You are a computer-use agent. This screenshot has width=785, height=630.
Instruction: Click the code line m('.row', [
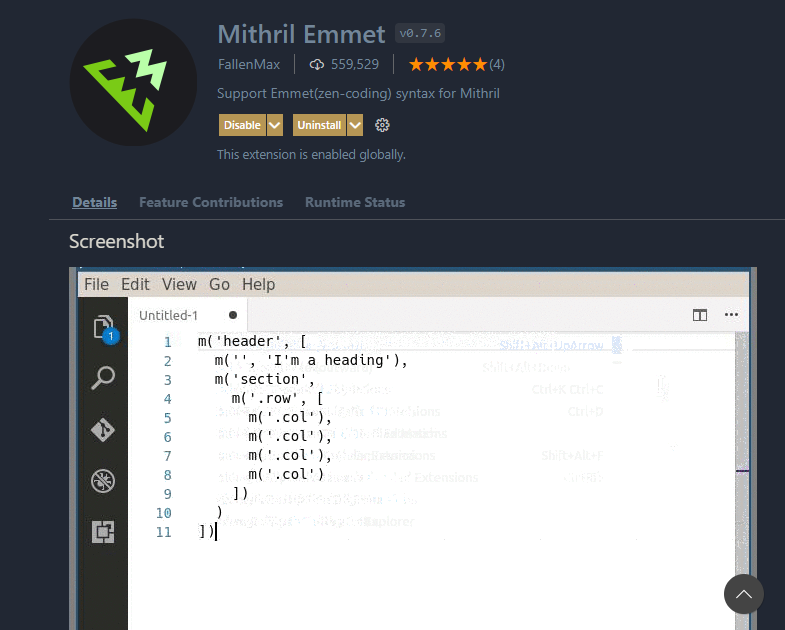[277, 399]
